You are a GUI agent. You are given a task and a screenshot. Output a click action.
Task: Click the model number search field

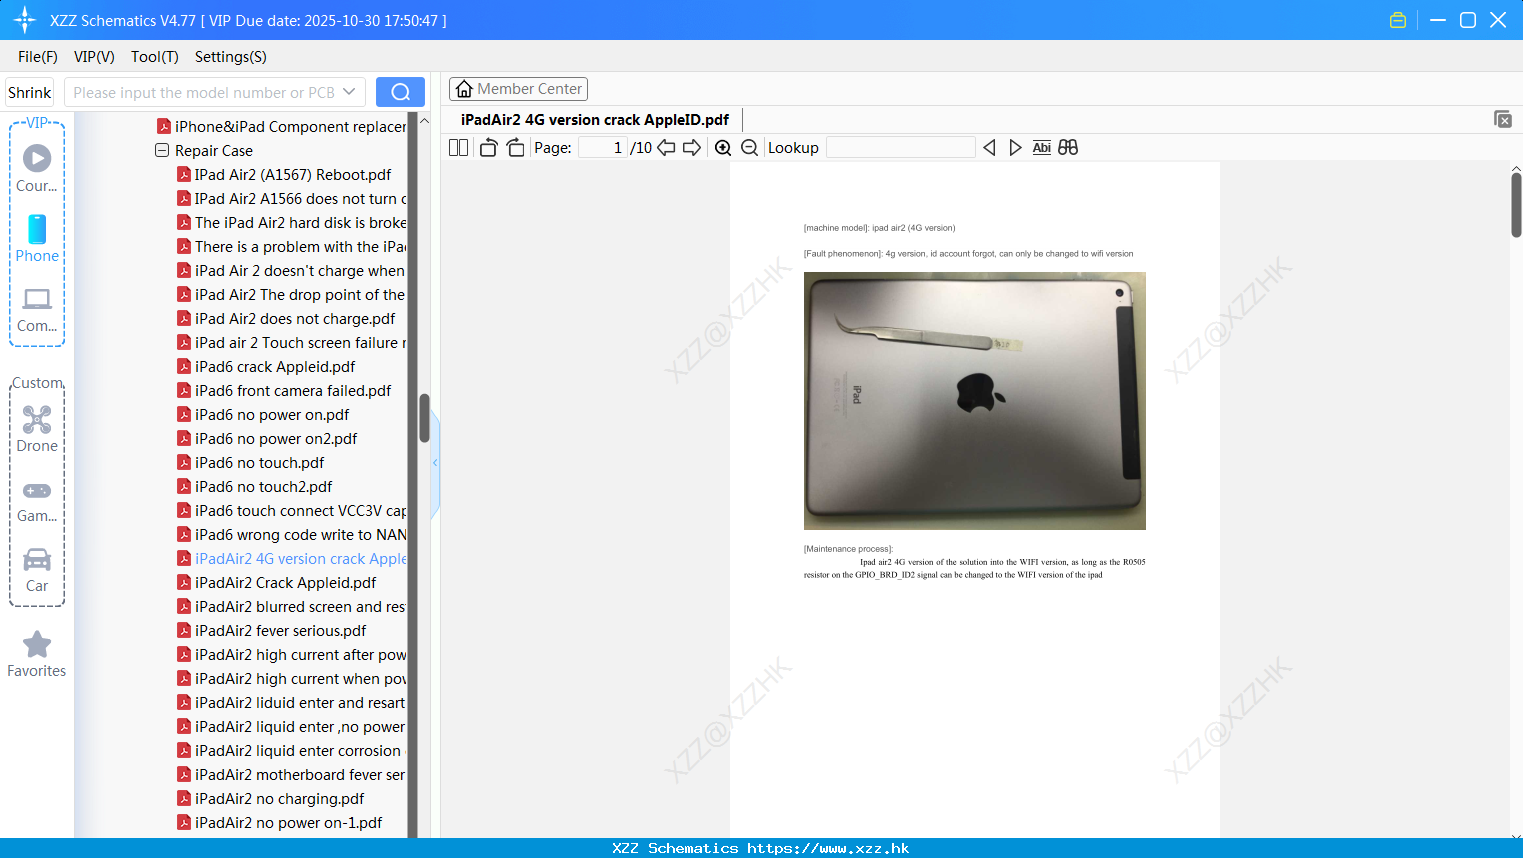[x=204, y=92]
